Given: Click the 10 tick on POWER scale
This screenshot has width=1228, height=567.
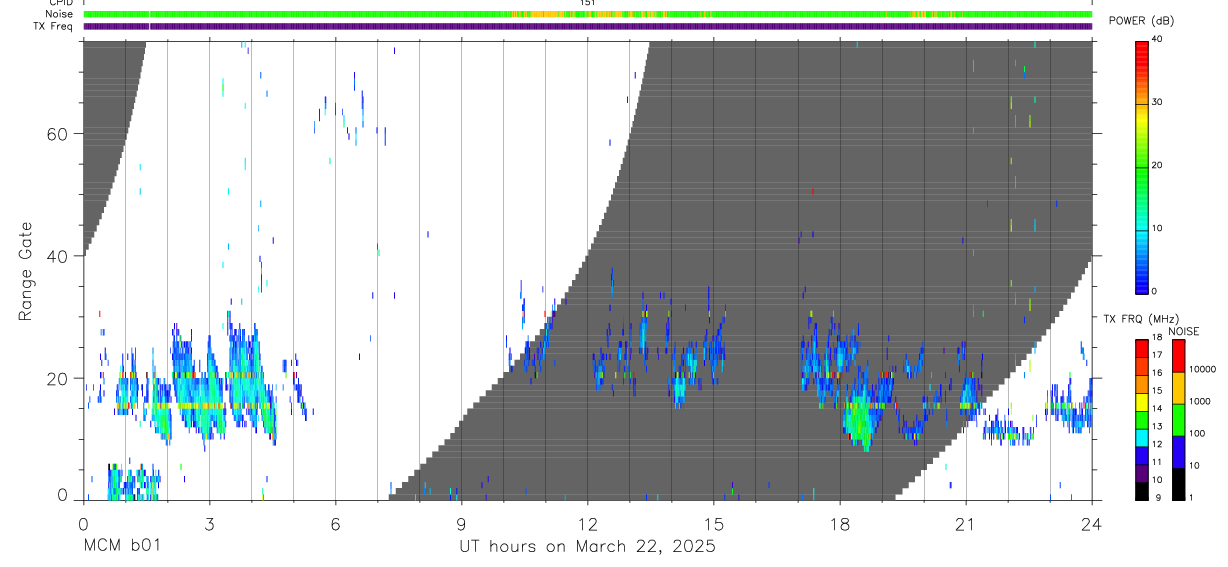Looking at the screenshot, I should pos(1155,228).
